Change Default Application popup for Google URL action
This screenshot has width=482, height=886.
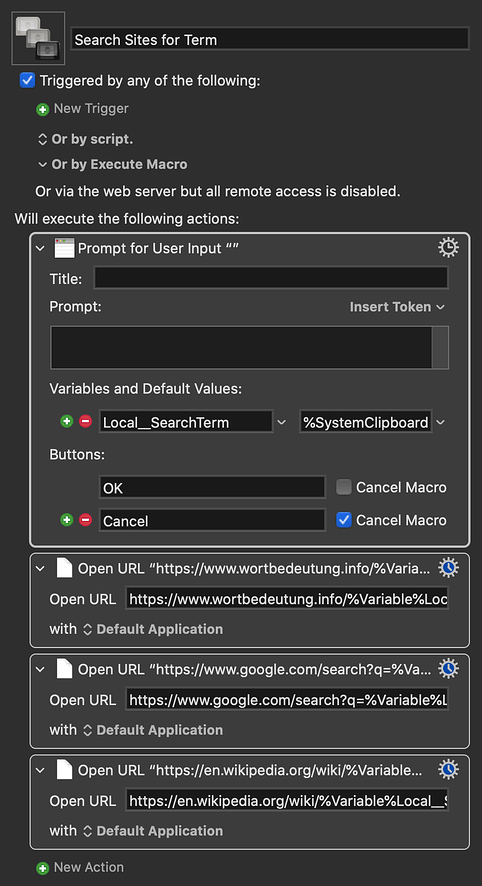point(153,730)
